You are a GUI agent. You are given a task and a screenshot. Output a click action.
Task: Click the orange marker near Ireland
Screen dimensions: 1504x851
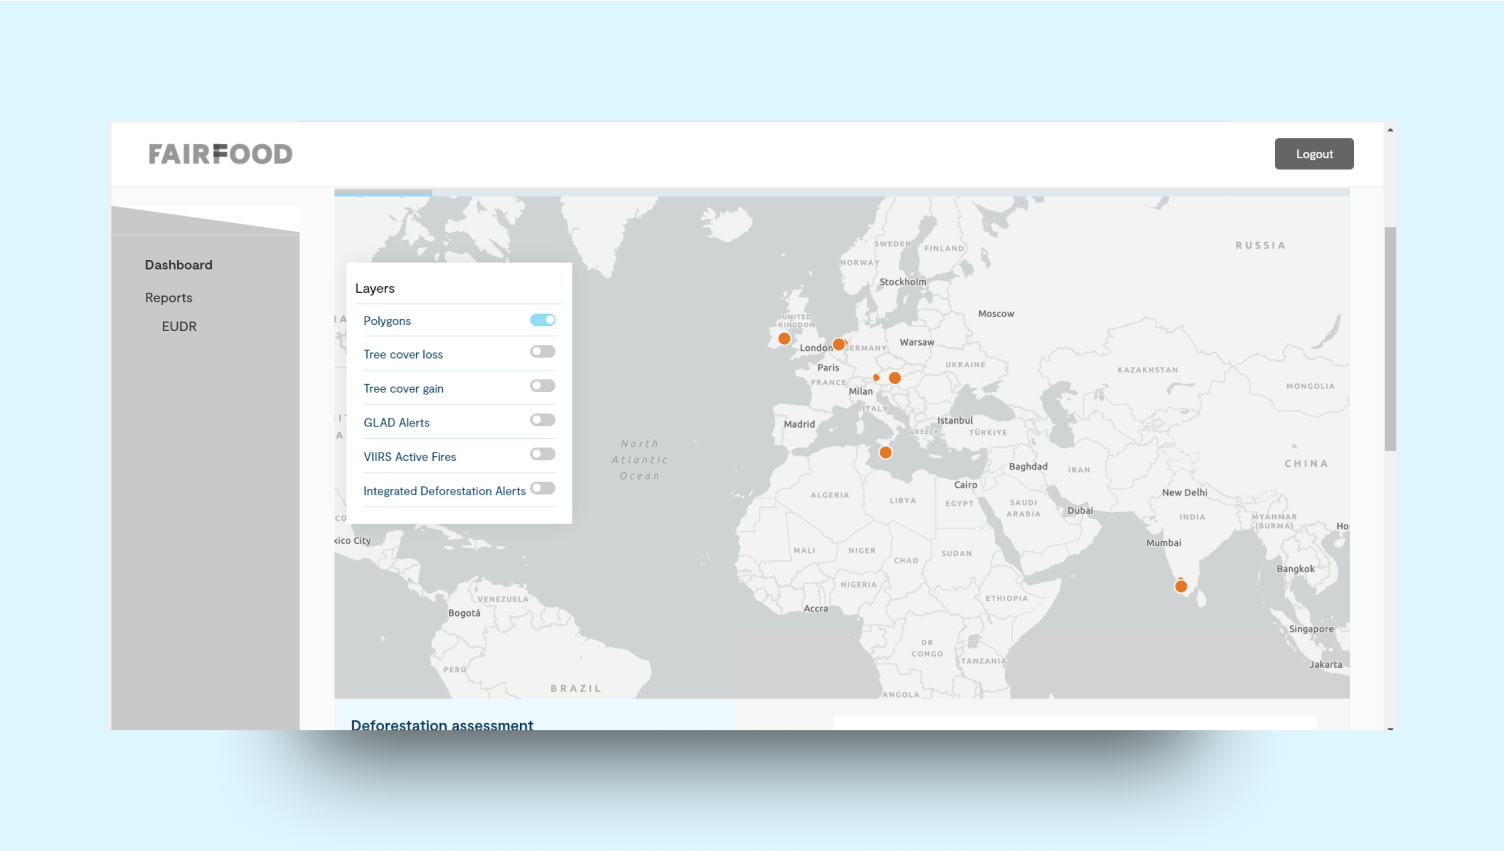point(784,339)
